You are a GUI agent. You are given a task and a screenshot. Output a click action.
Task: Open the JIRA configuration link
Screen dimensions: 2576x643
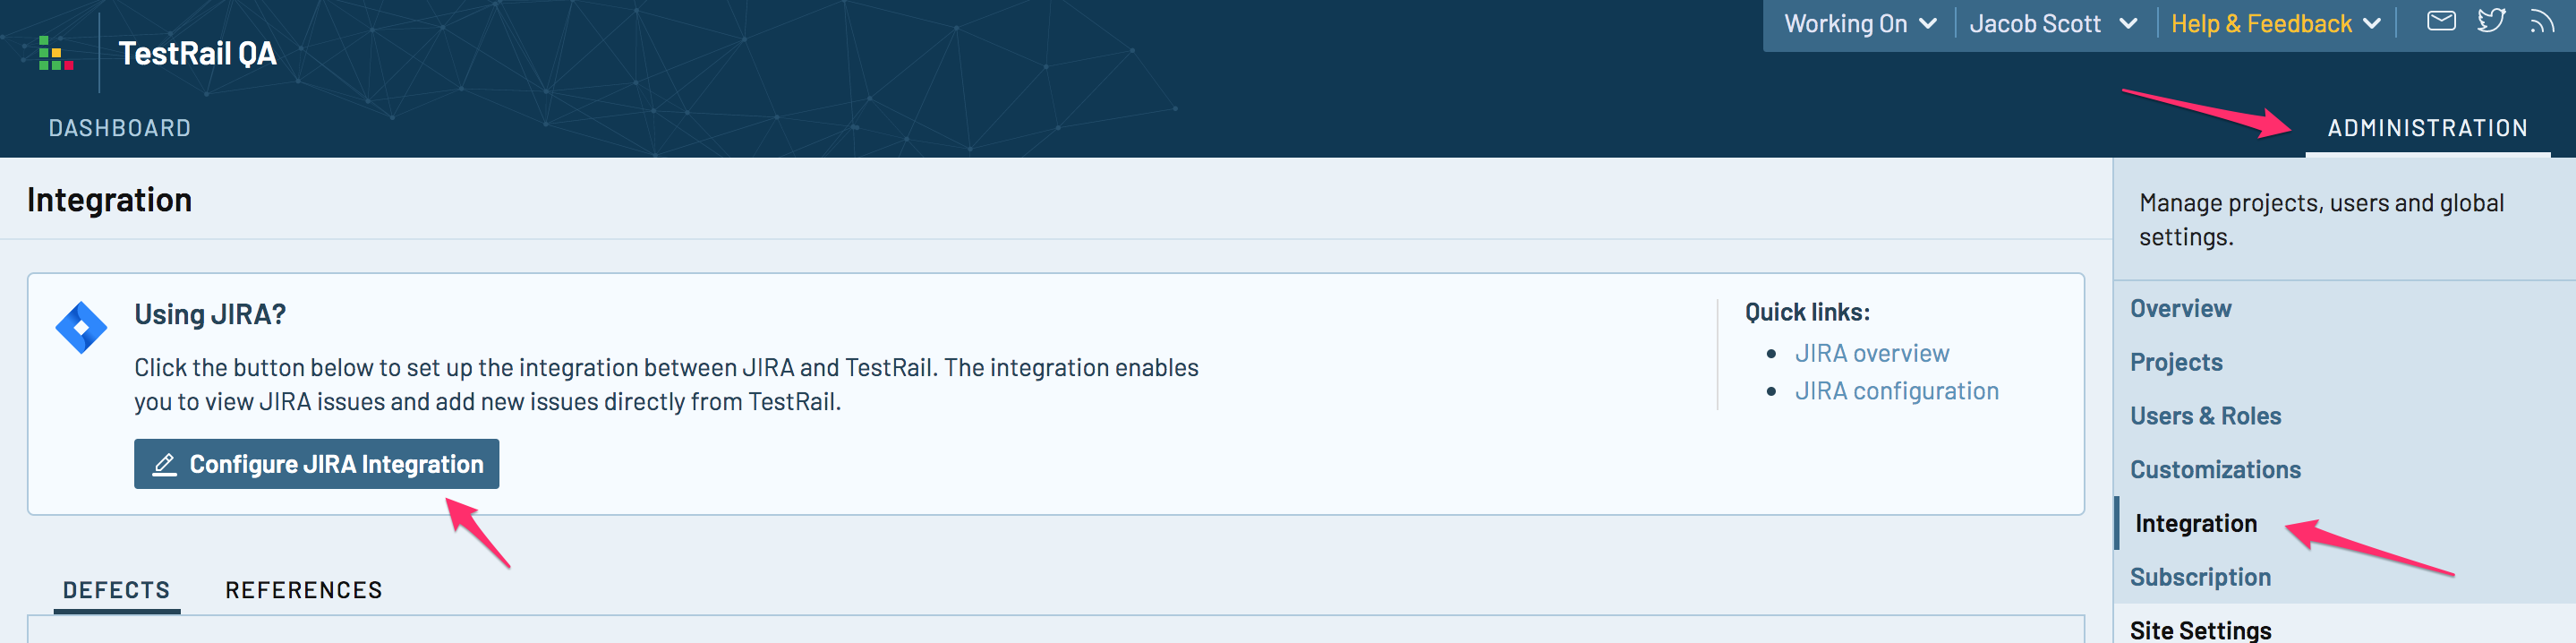pyautogui.click(x=1897, y=391)
